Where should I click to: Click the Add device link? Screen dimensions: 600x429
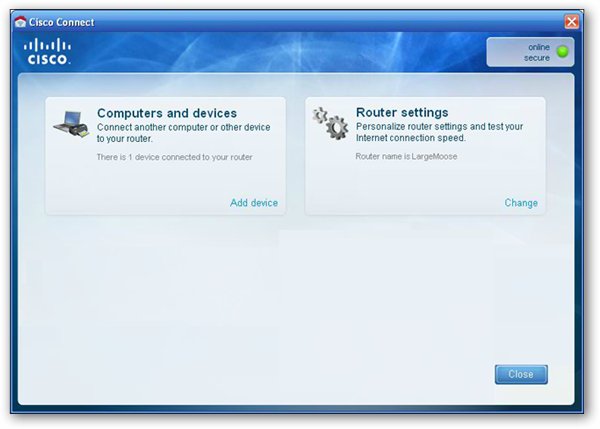click(254, 203)
